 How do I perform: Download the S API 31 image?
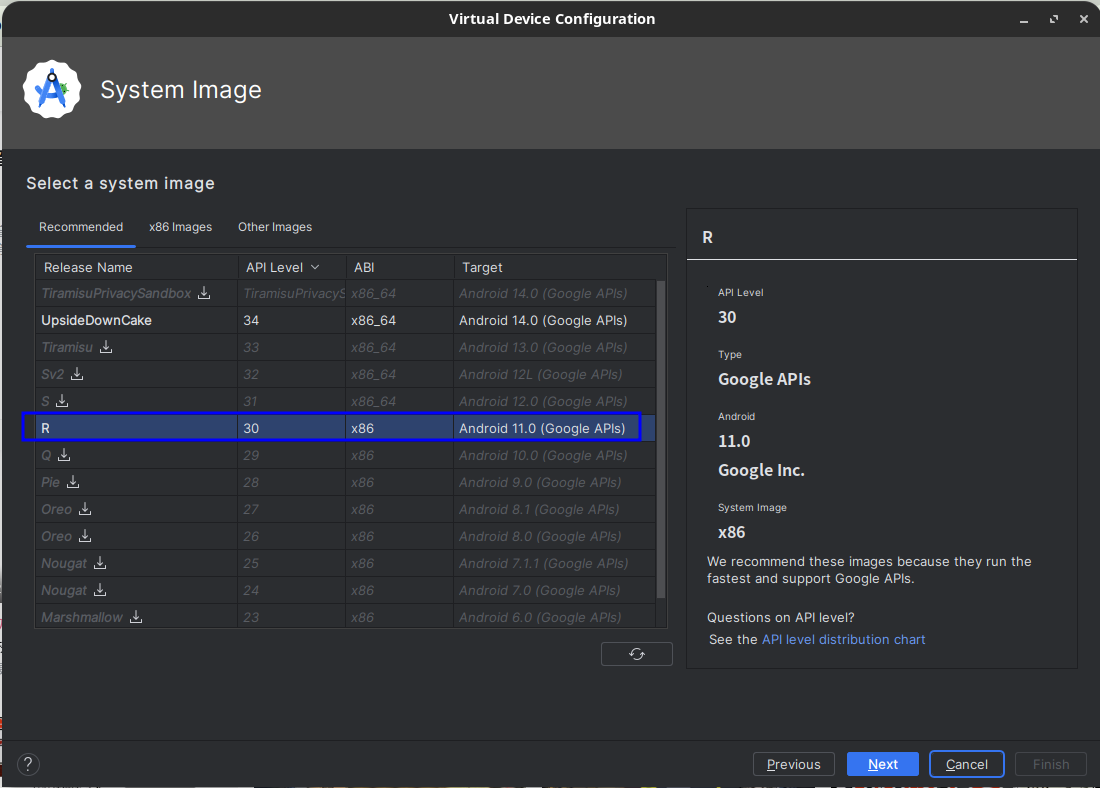62,401
